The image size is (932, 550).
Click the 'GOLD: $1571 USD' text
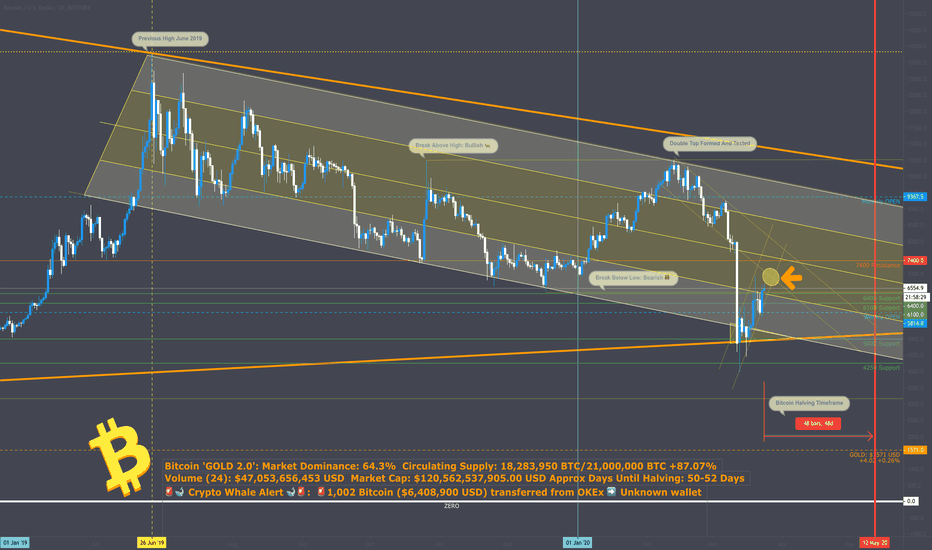click(874, 455)
